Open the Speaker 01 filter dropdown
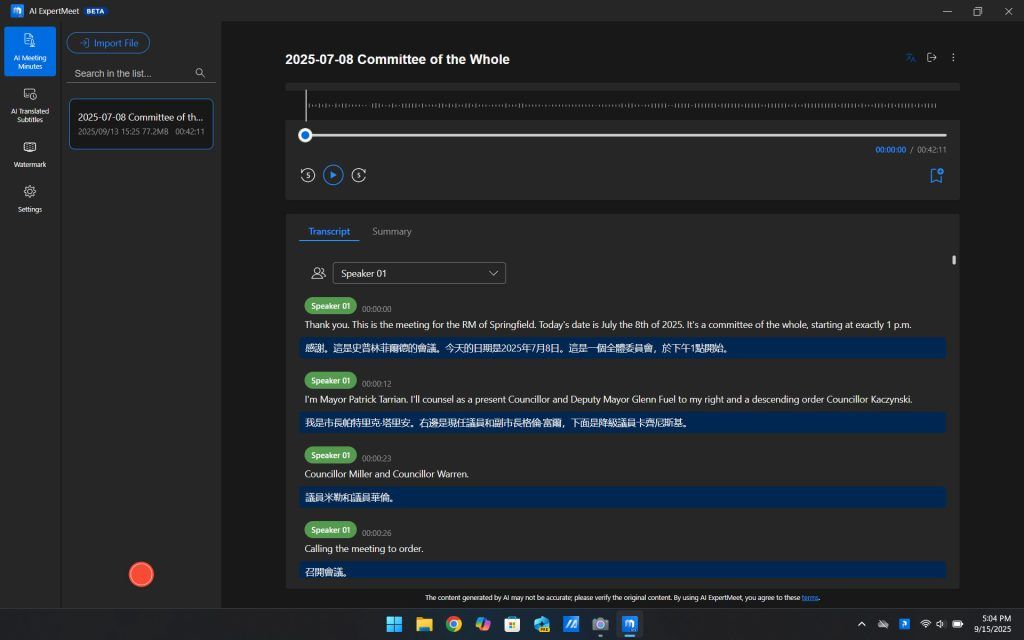The image size is (1024, 640). tap(419, 273)
